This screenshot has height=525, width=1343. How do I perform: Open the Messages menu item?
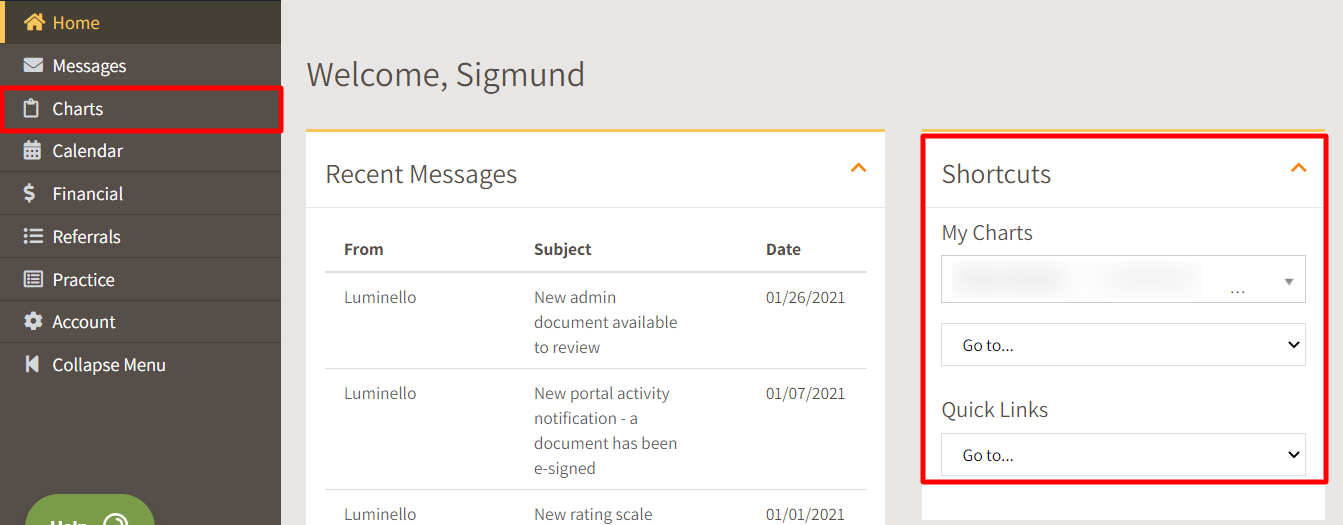pyautogui.click(x=140, y=65)
